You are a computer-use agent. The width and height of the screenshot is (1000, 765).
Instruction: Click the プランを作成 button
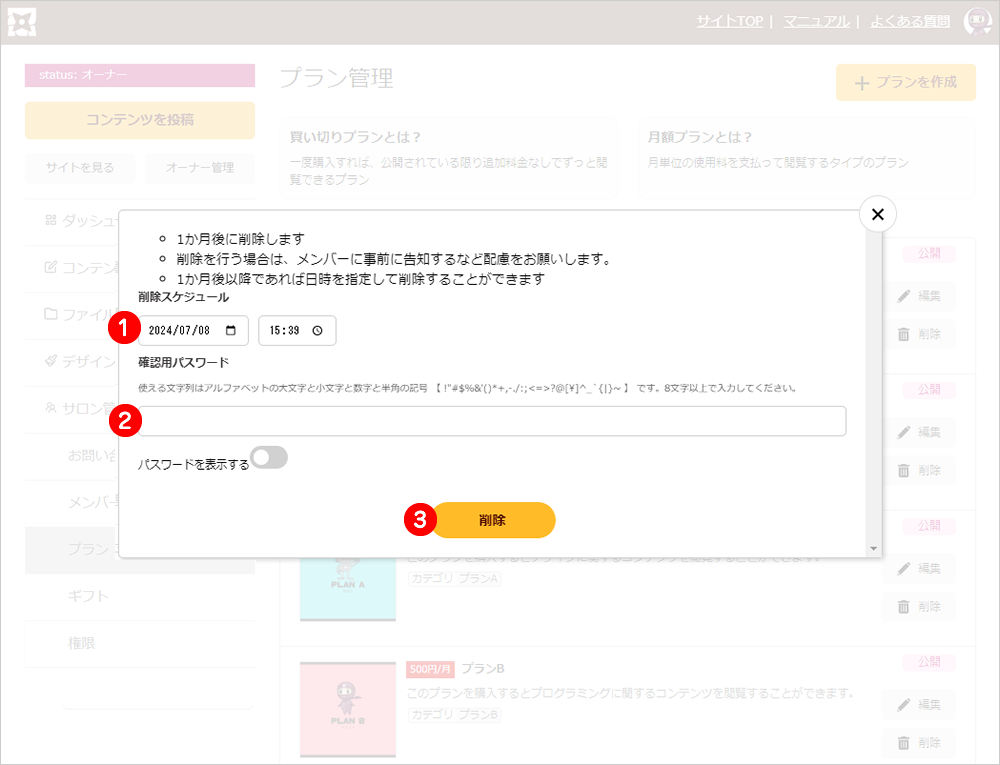click(905, 82)
